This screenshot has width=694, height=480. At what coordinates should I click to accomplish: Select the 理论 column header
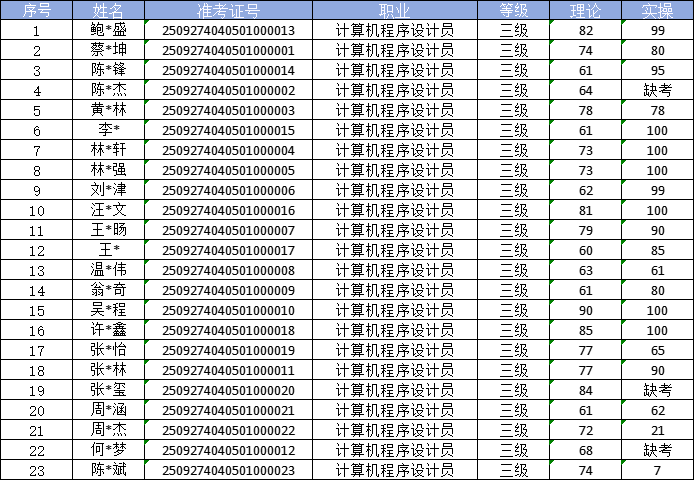pyautogui.click(x=586, y=10)
